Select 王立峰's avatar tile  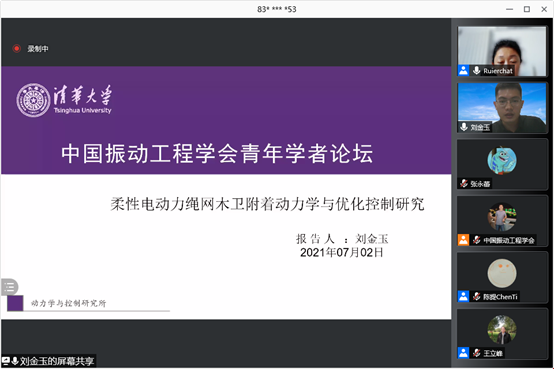click(x=502, y=334)
